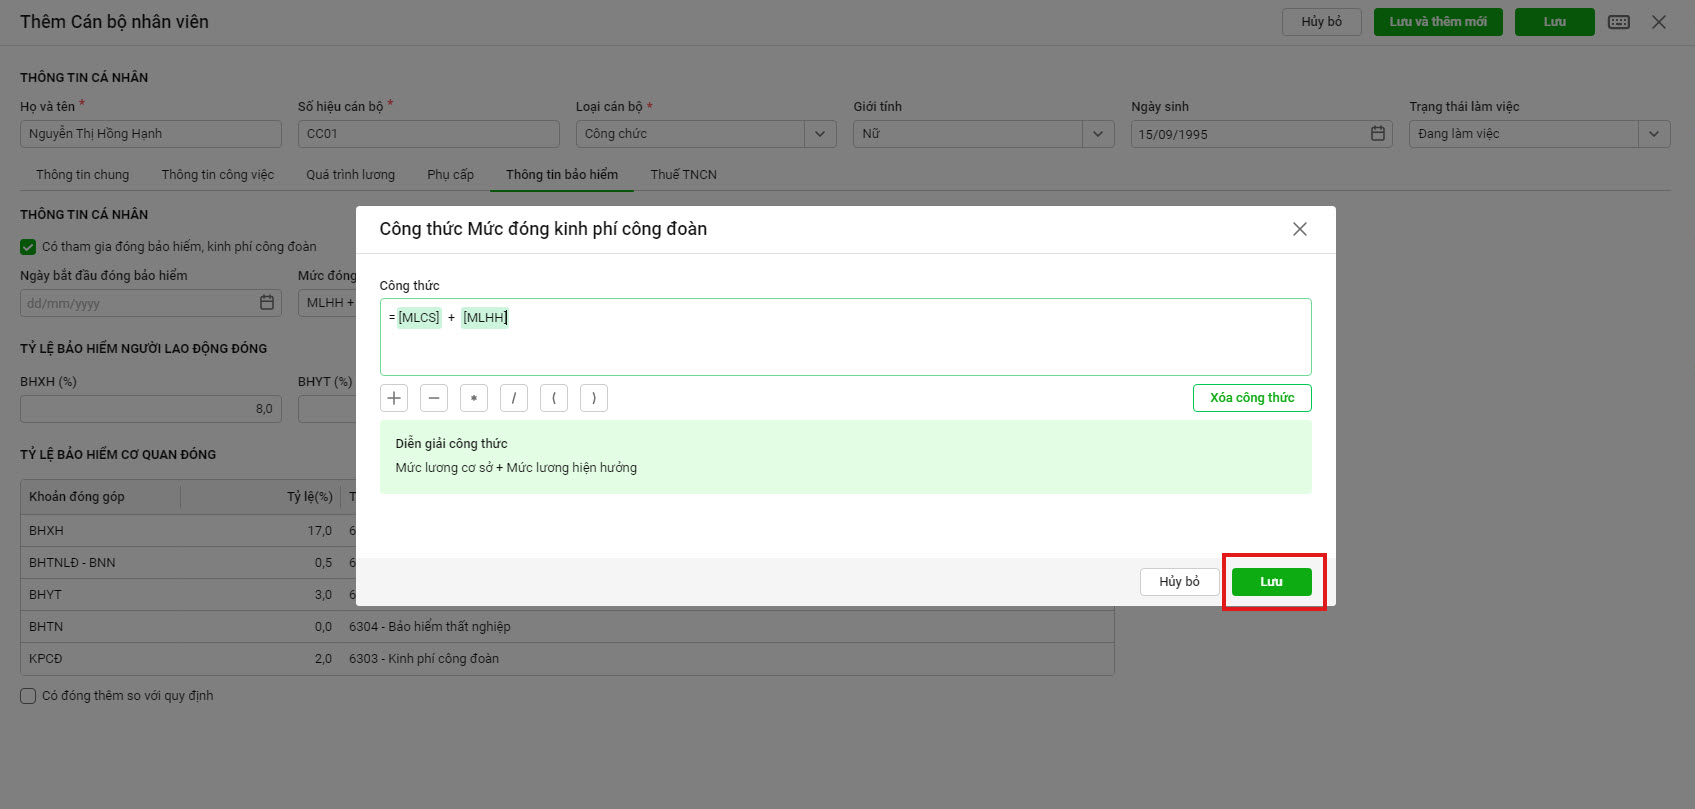Click Hủy bỏ in the formula dialog
This screenshot has width=1695, height=809.
(1179, 582)
